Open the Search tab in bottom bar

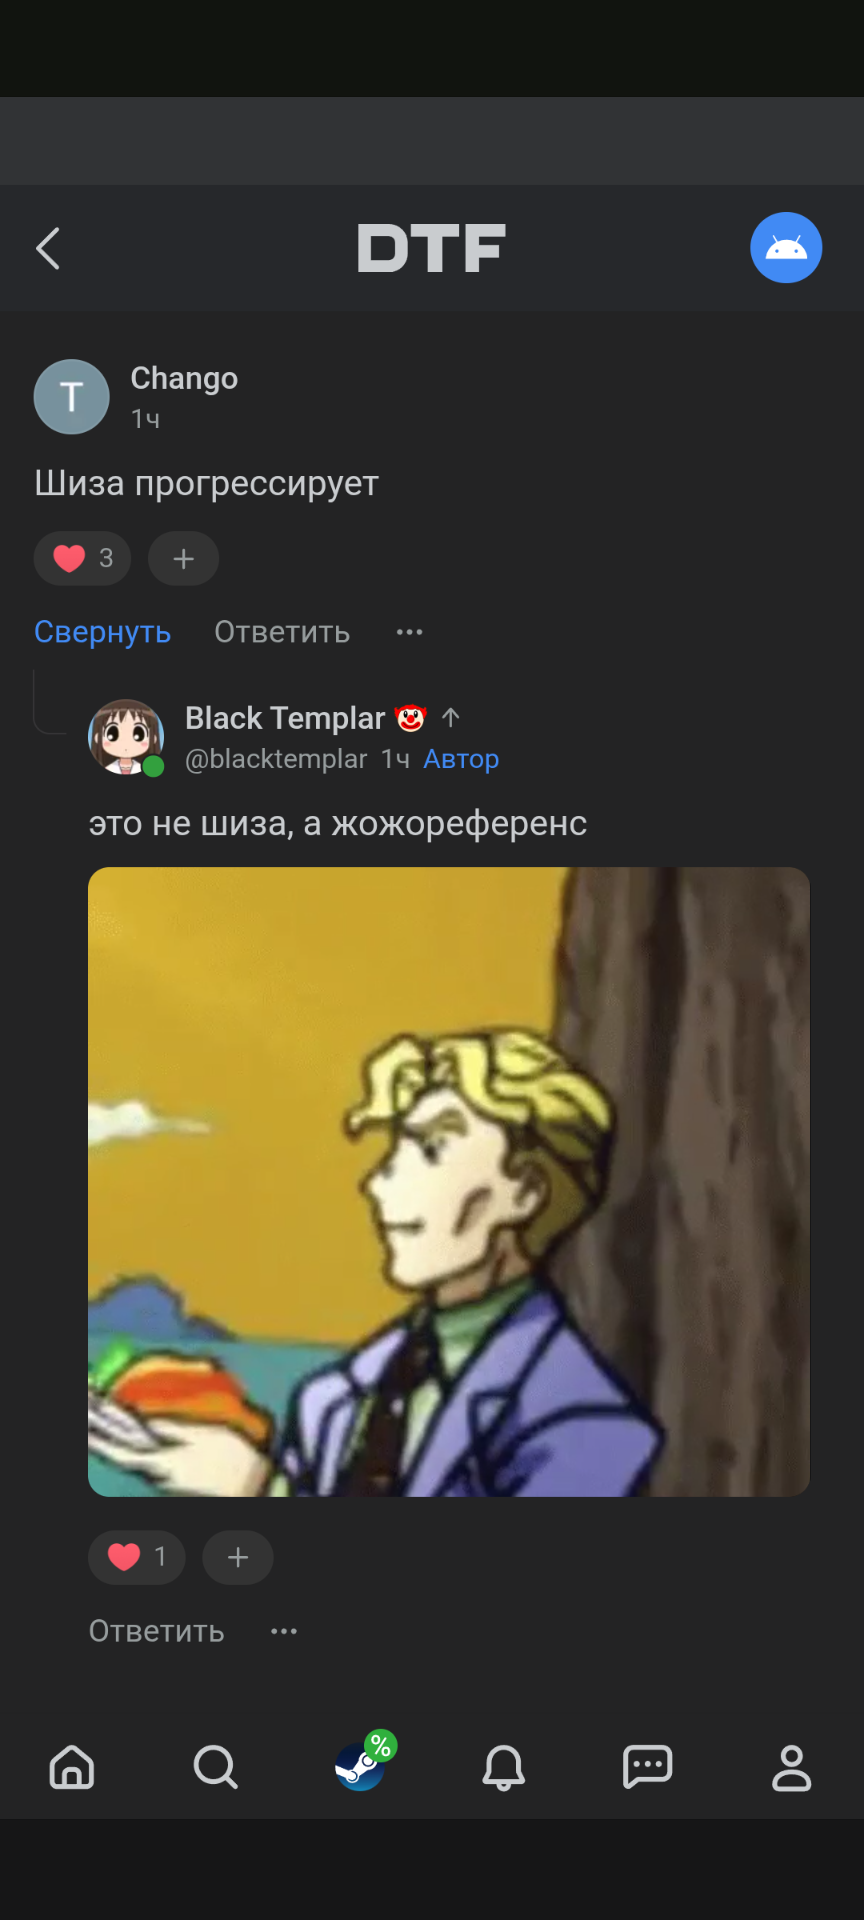(216, 1767)
